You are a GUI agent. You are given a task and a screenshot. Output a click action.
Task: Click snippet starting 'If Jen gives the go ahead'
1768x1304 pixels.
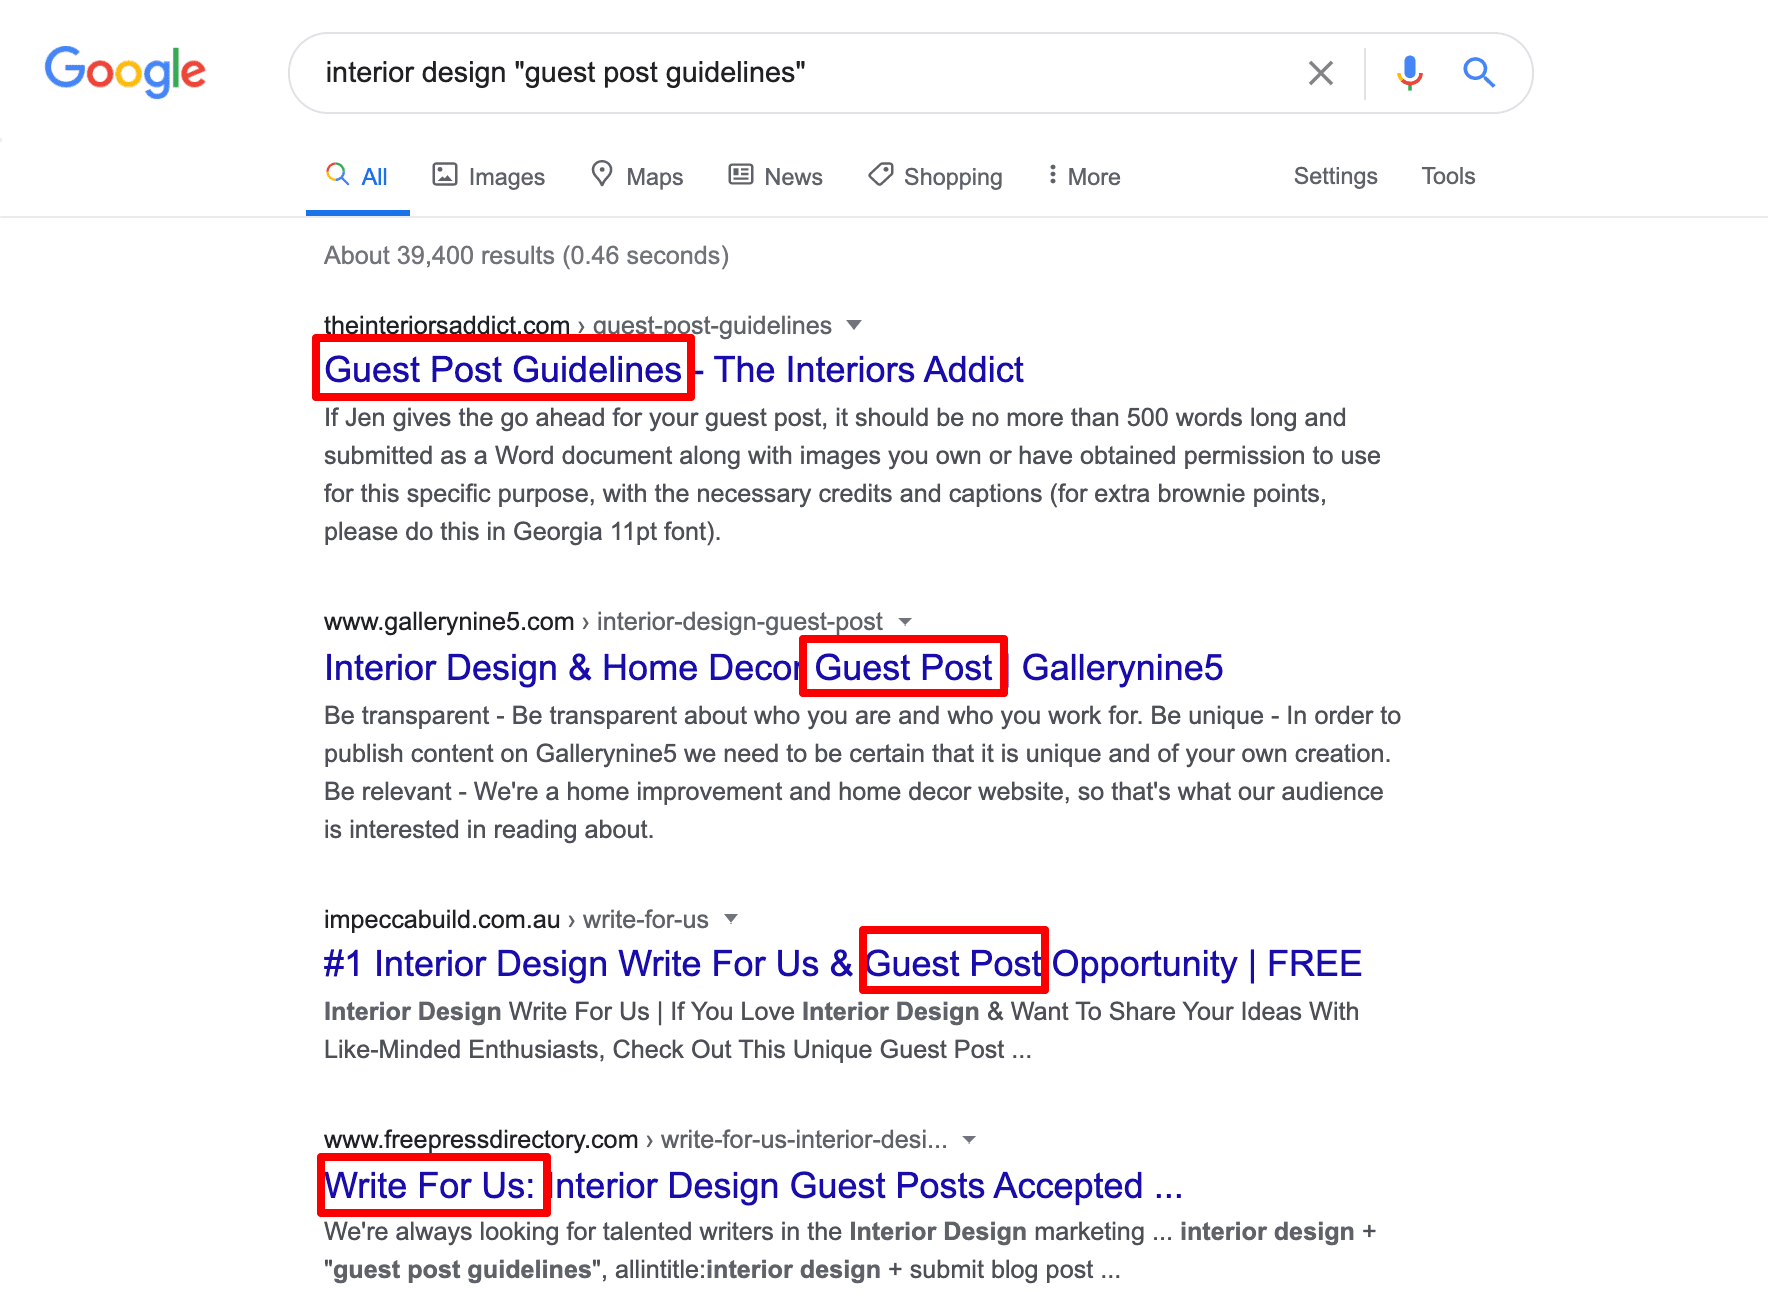coord(852,474)
